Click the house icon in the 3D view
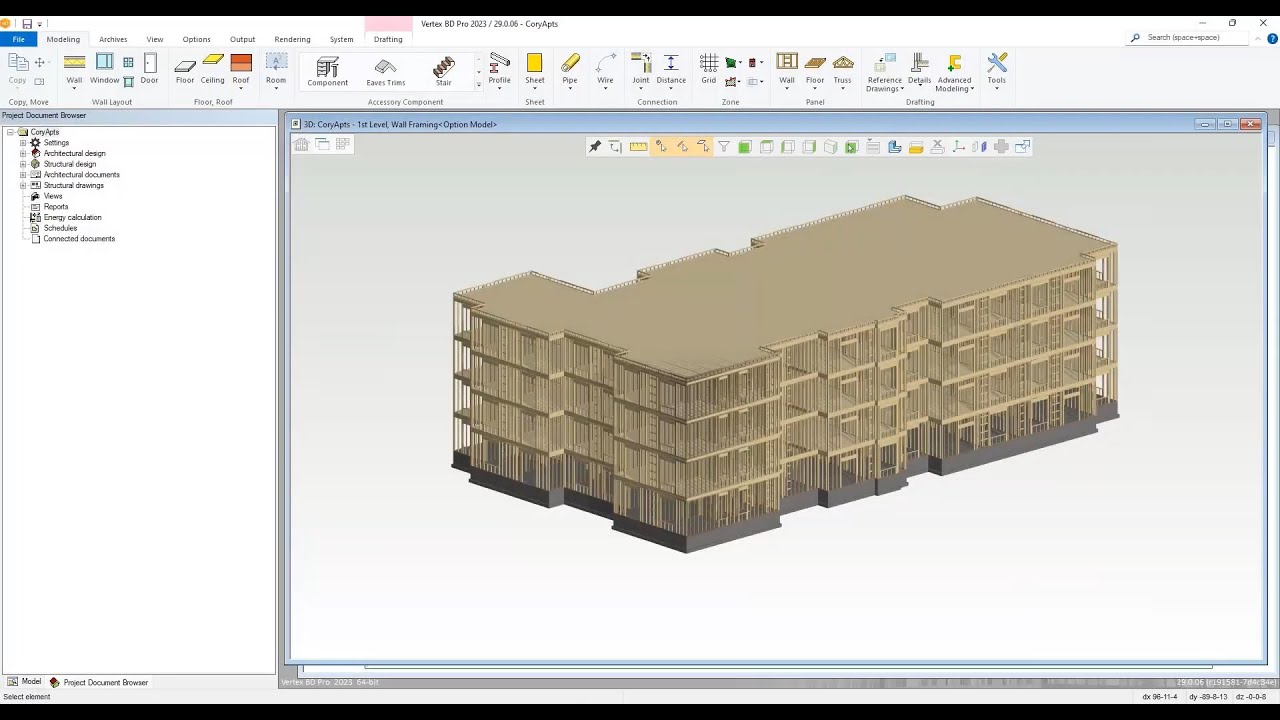 point(301,144)
